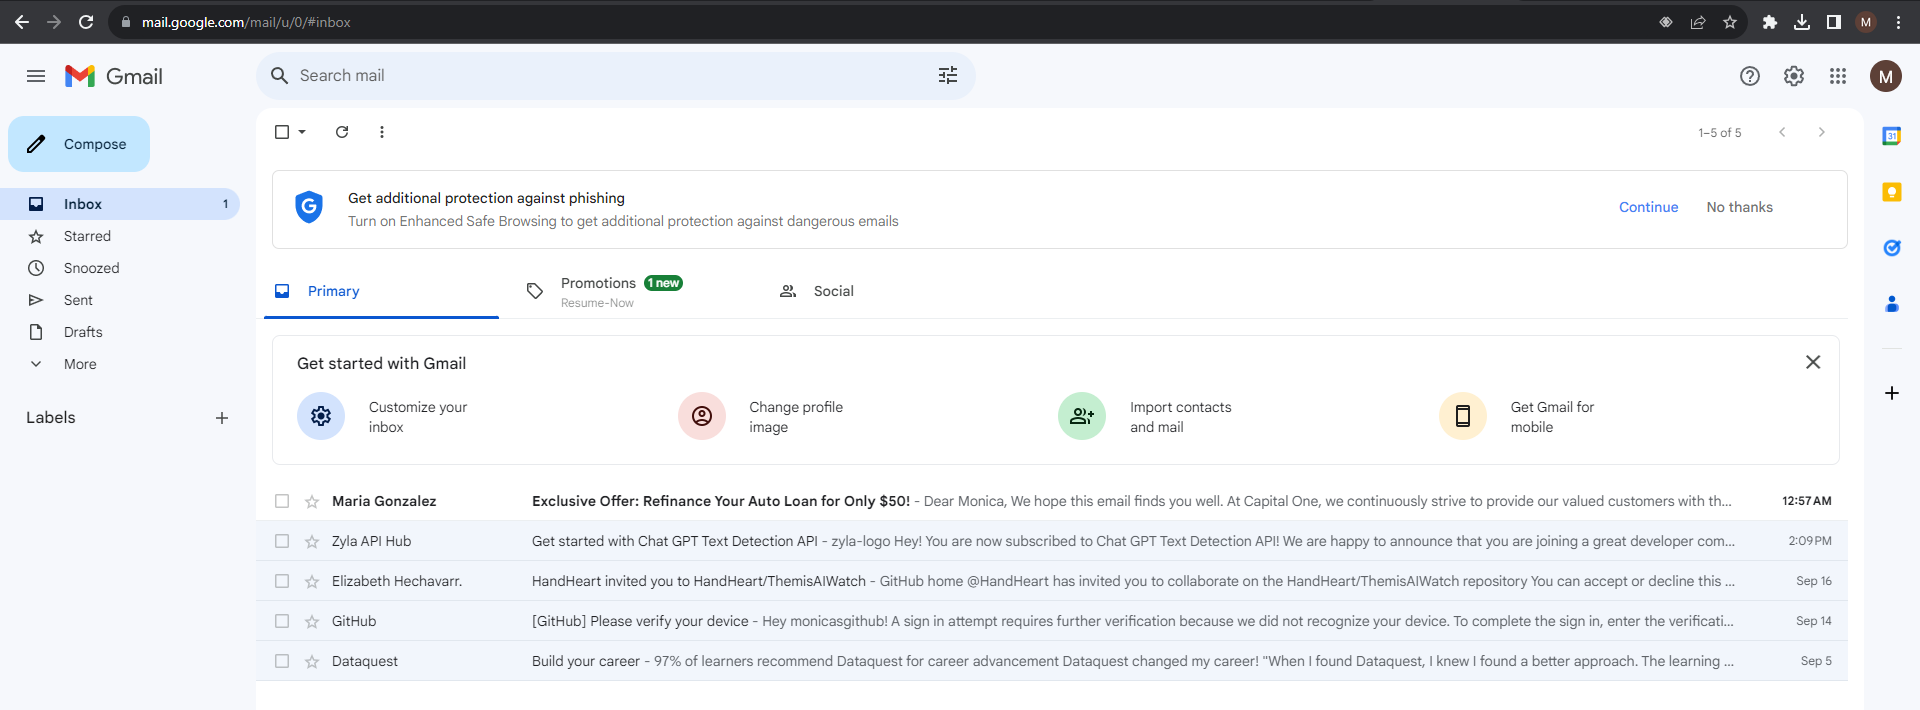1920x710 pixels.
Task: Open the Exclusive Offer Refinance Auto Loan email
Action: coord(1052,501)
